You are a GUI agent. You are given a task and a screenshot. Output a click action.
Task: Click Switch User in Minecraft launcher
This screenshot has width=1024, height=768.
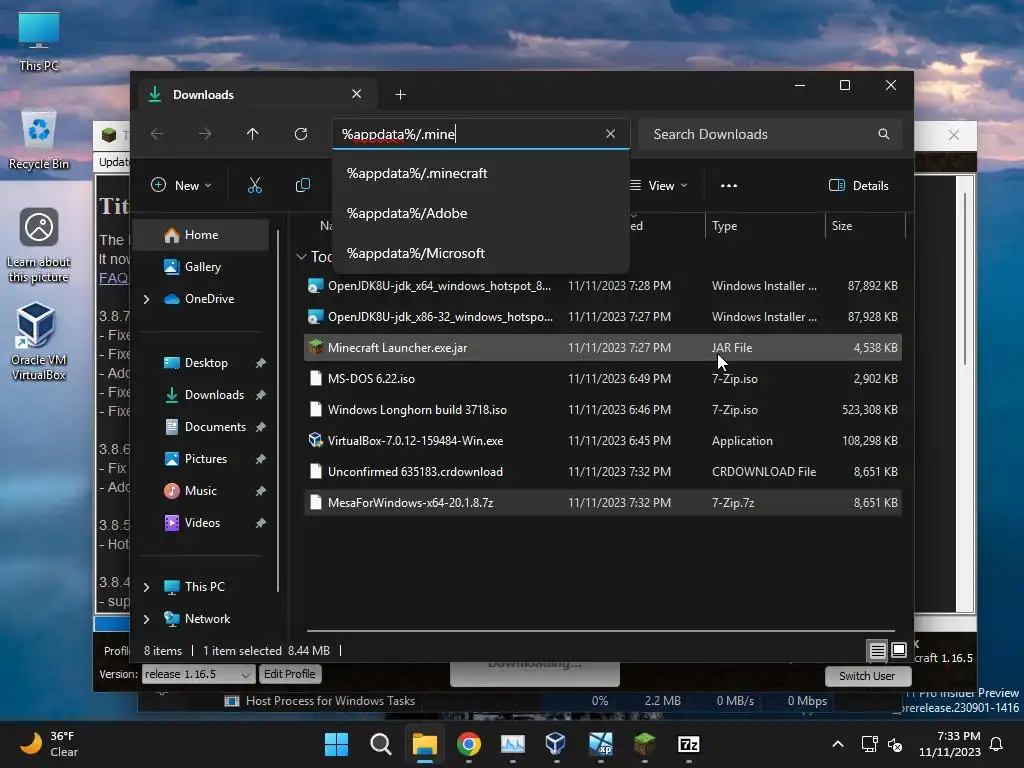(x=867, y=676)
